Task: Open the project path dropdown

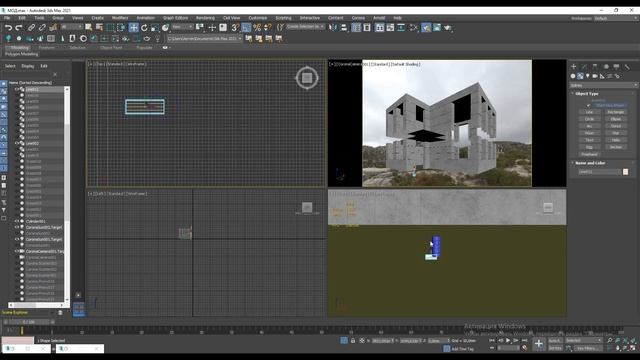Action: 204,38
